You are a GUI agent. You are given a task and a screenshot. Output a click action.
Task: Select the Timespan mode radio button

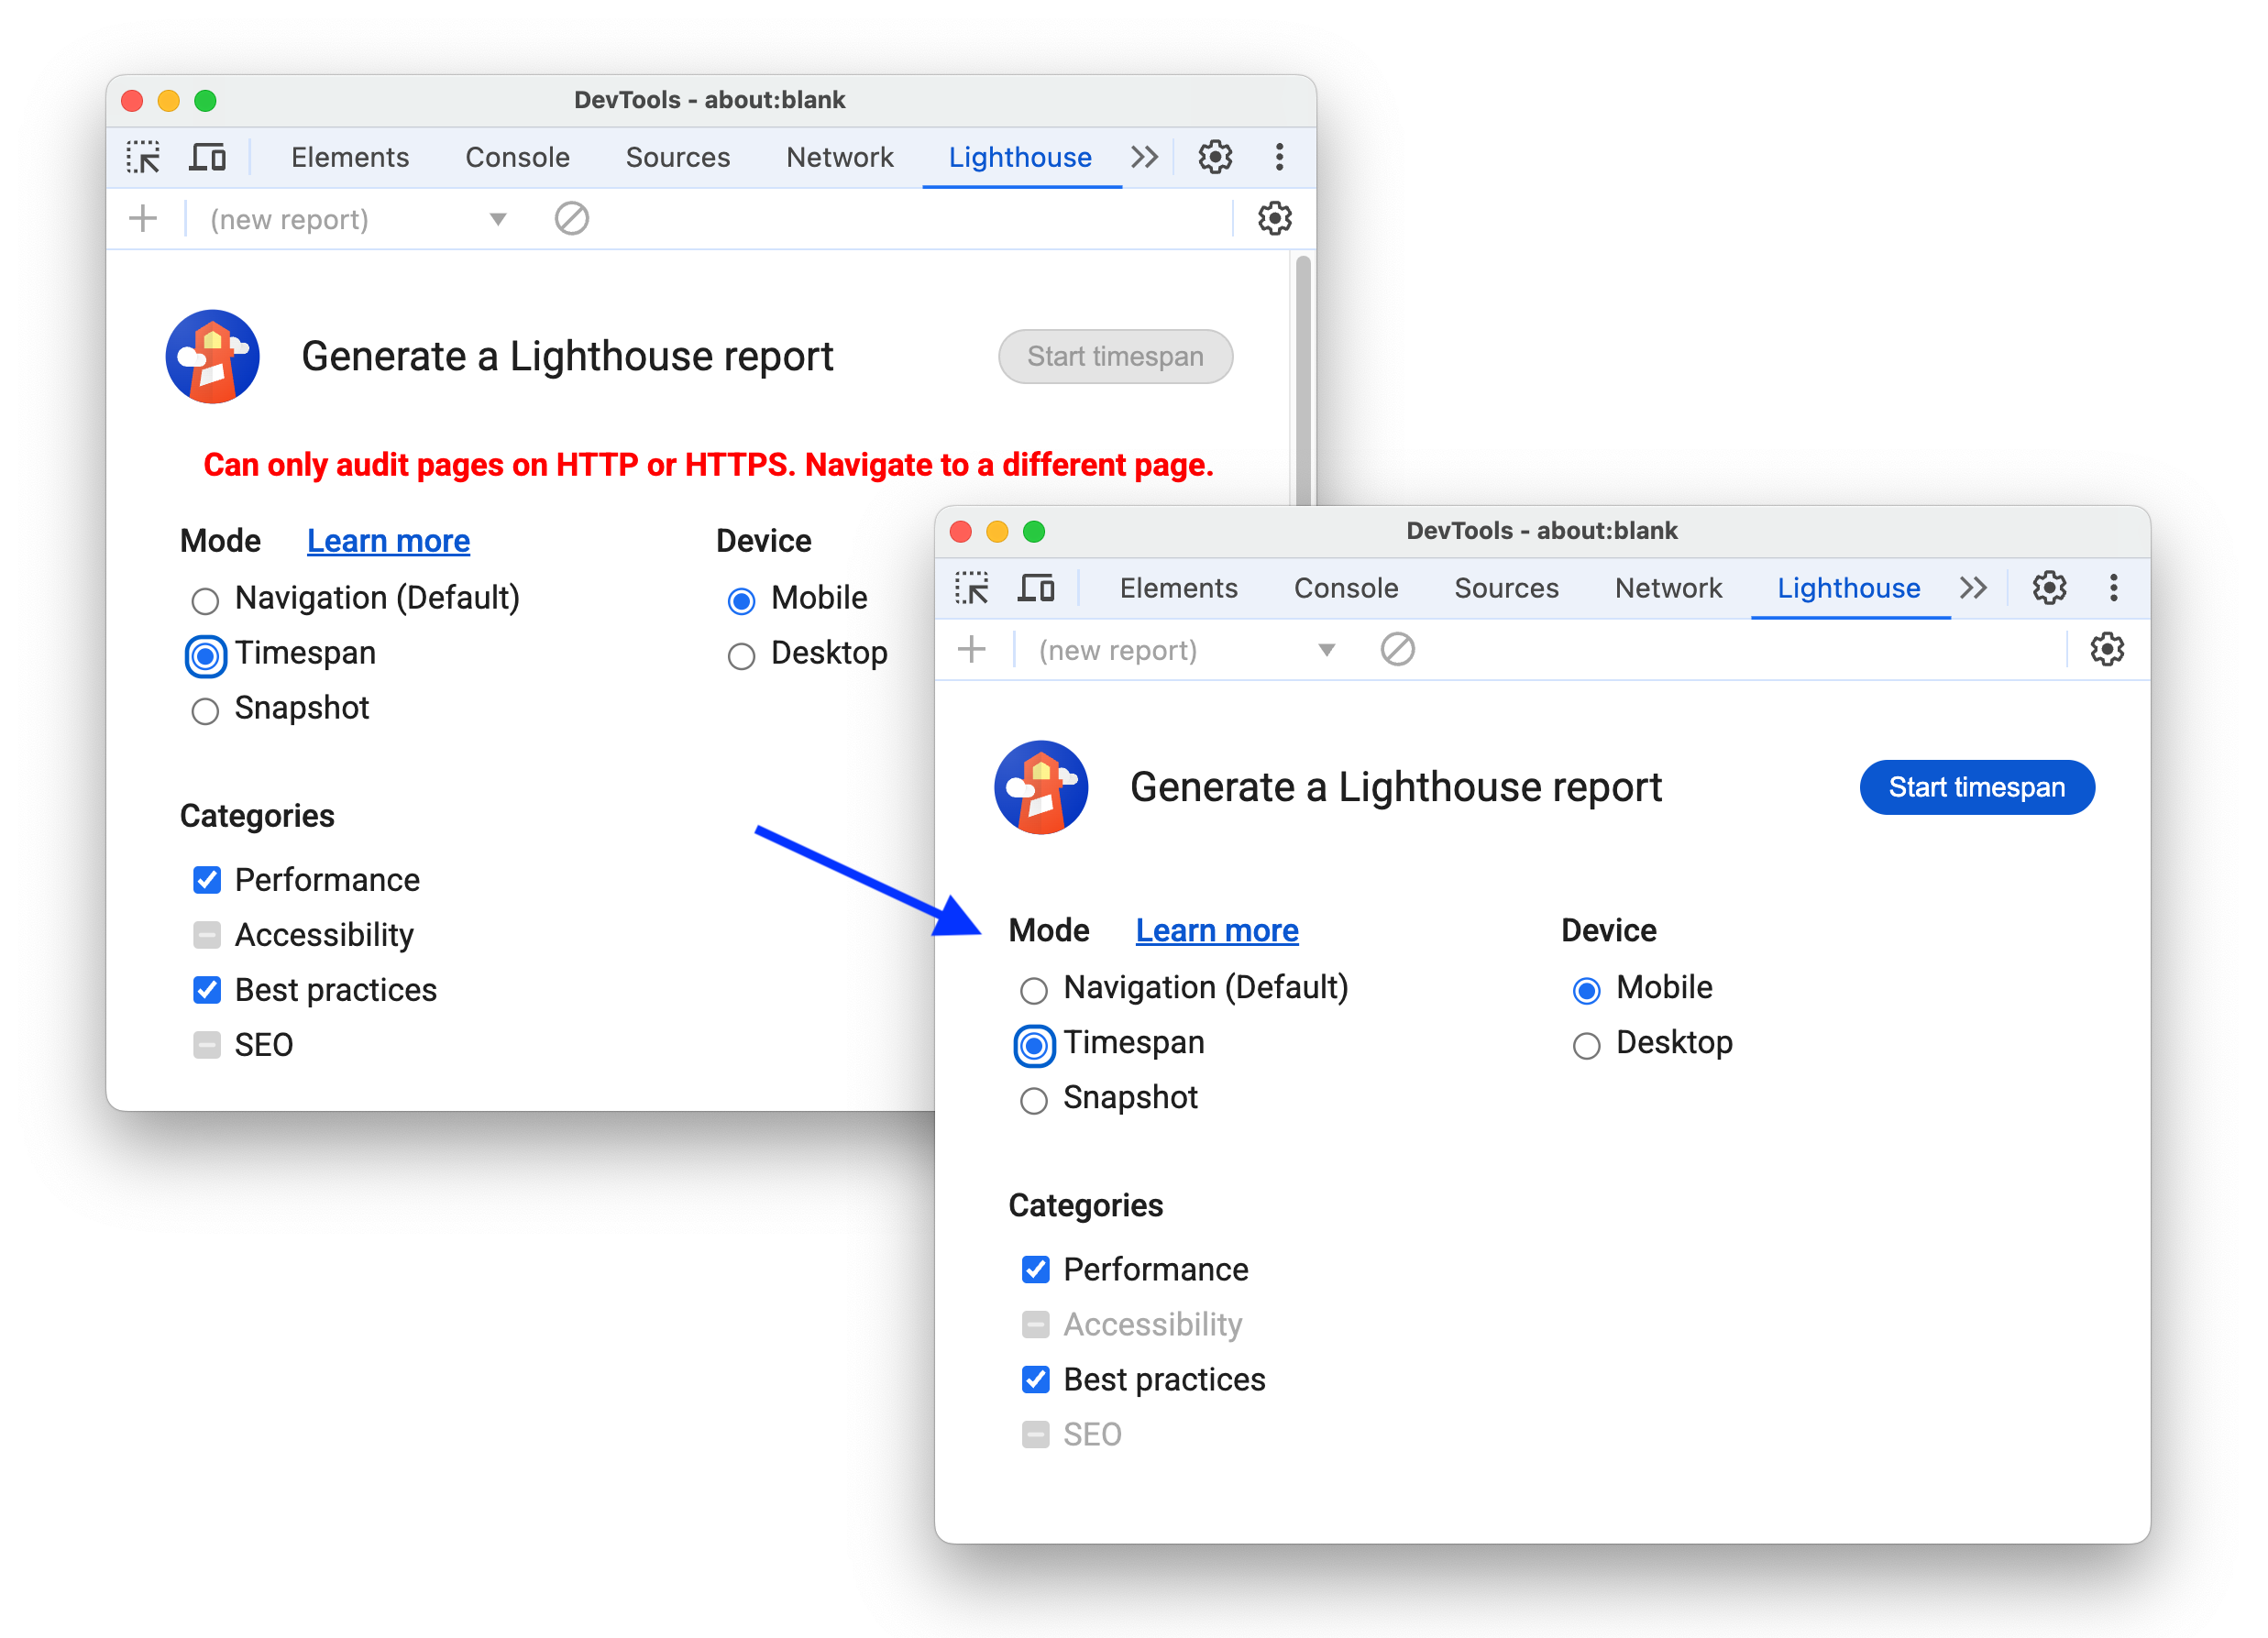(x=1032, y=1043)
